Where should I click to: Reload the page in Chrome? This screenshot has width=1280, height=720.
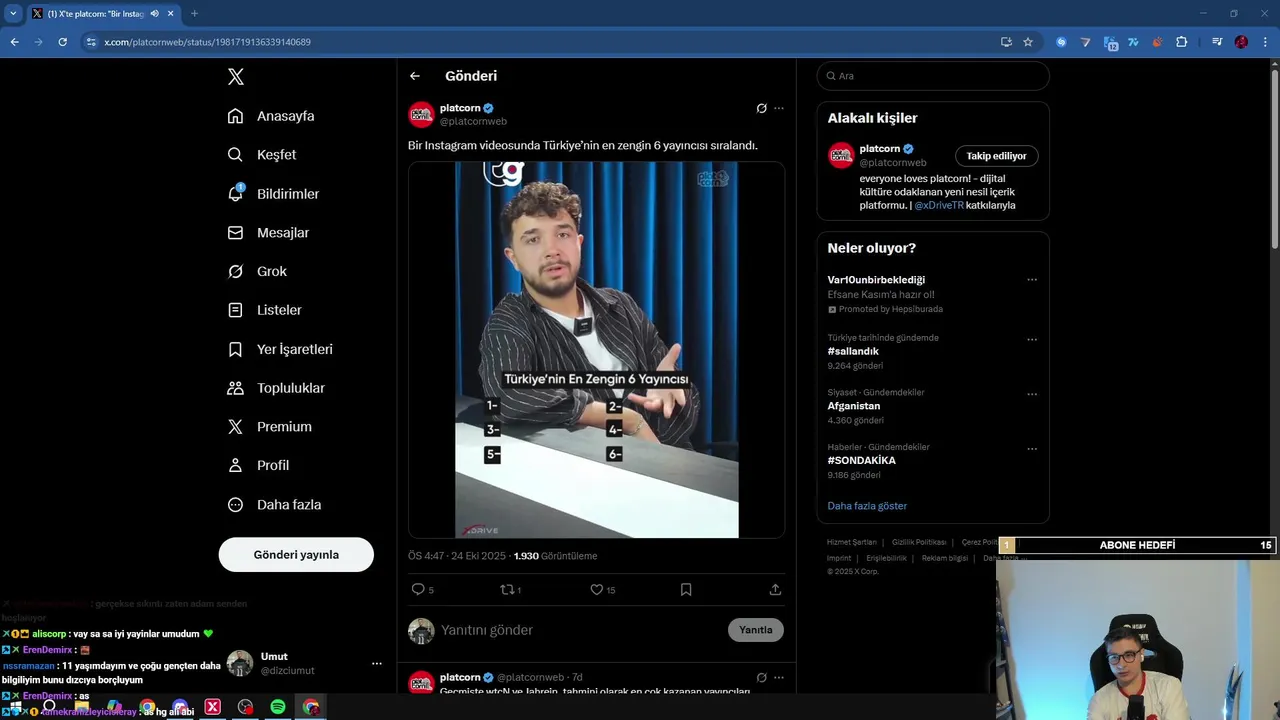pyautogui.click(x=62, y=42)
